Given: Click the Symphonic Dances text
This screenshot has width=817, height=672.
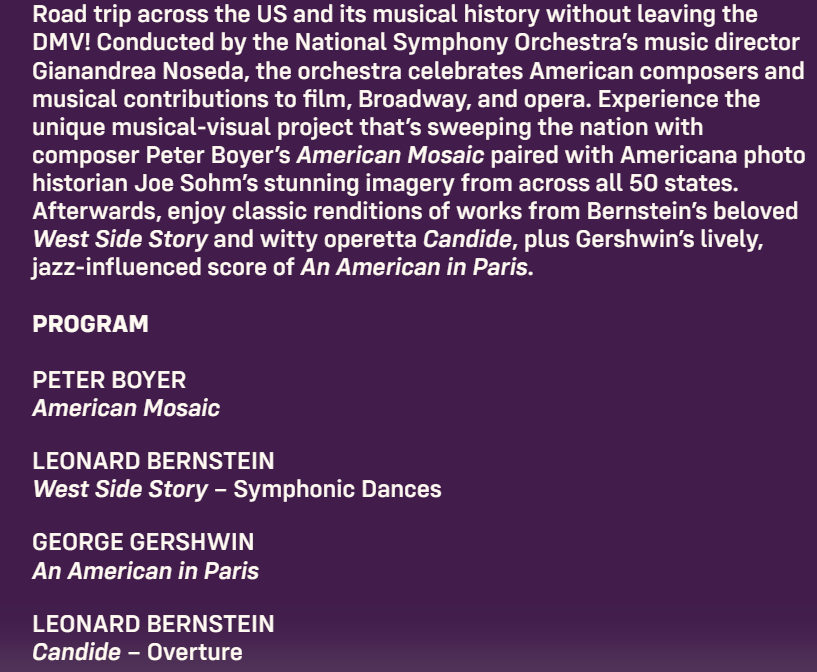Looking at the screenshot, I should [337, 489].
